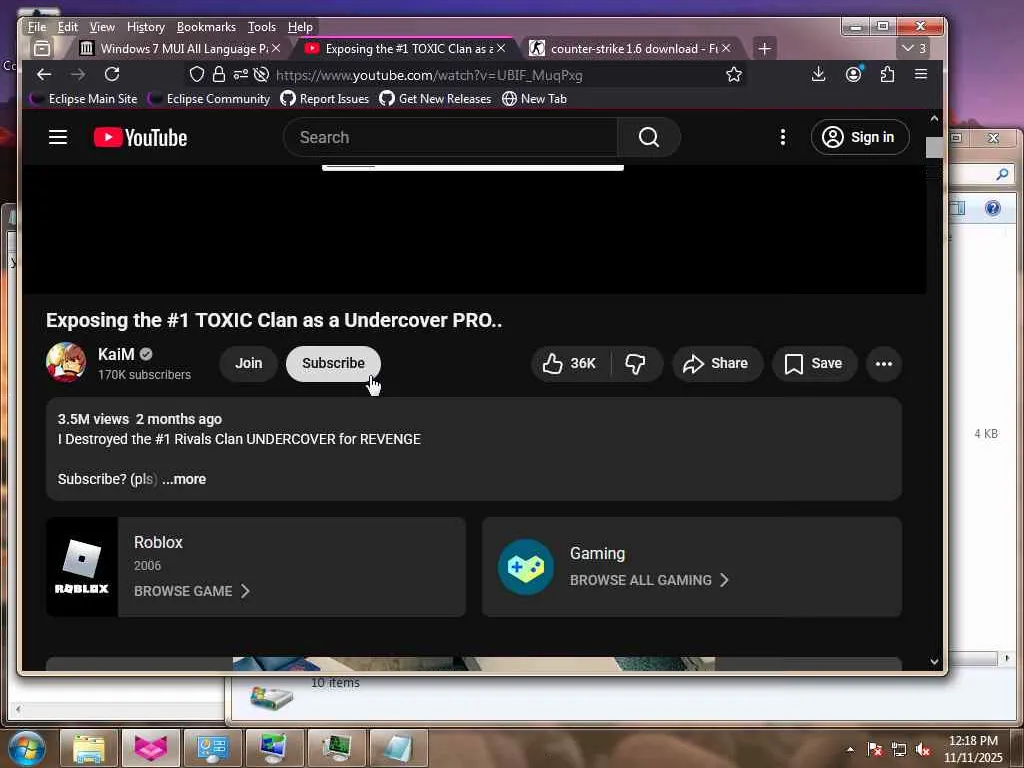Open New Tab bookmark

pyautogui.click(x=534, y=99)
